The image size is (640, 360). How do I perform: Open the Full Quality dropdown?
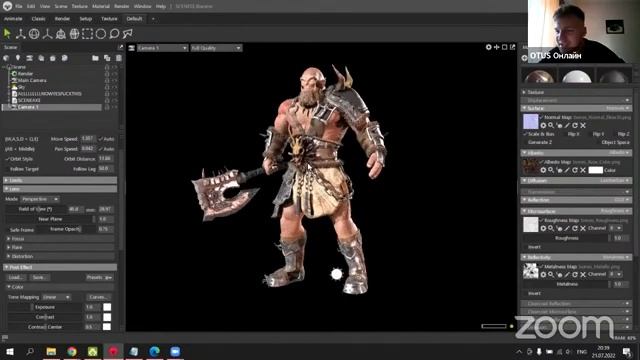(x=216, y=48)
